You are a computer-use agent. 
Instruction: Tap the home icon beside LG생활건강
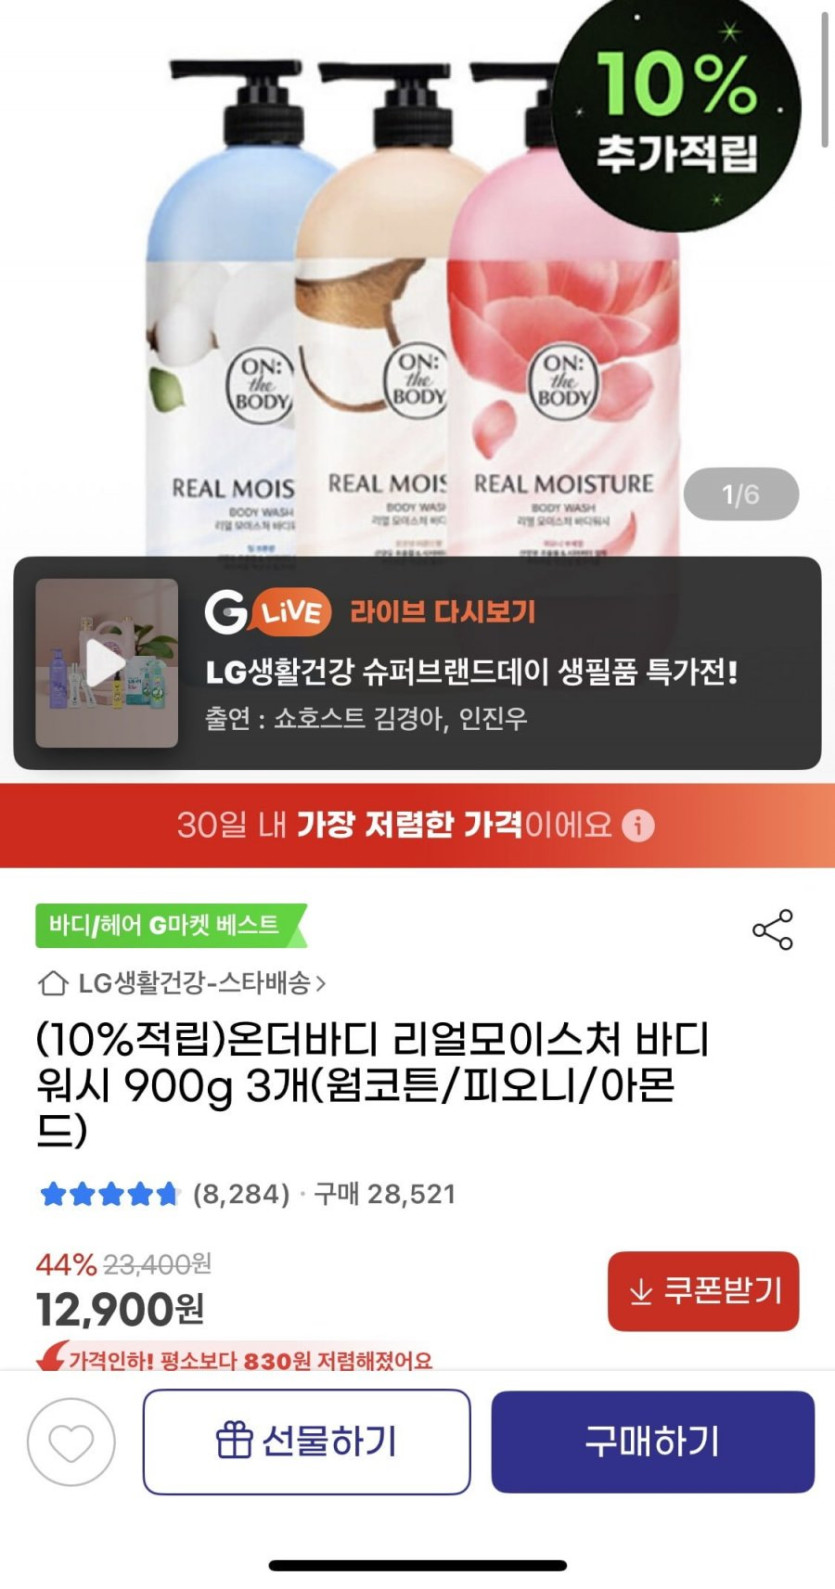[x=53, y=984]
